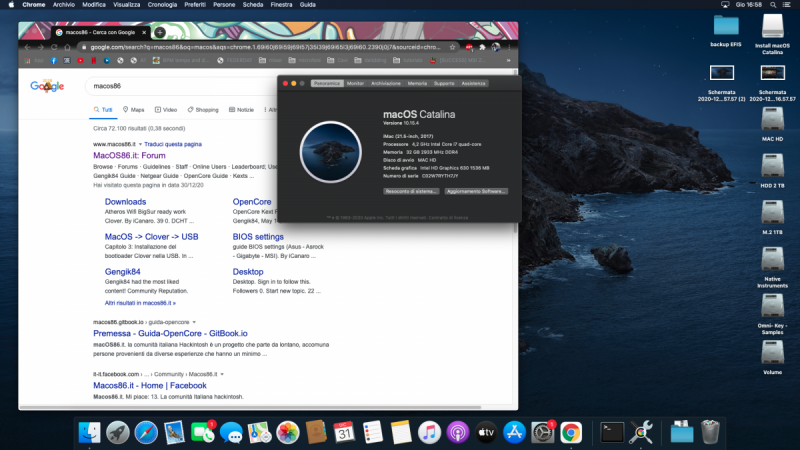Open Apple menu
Screen dimensions: 800x450
click(x=11, y=5)
